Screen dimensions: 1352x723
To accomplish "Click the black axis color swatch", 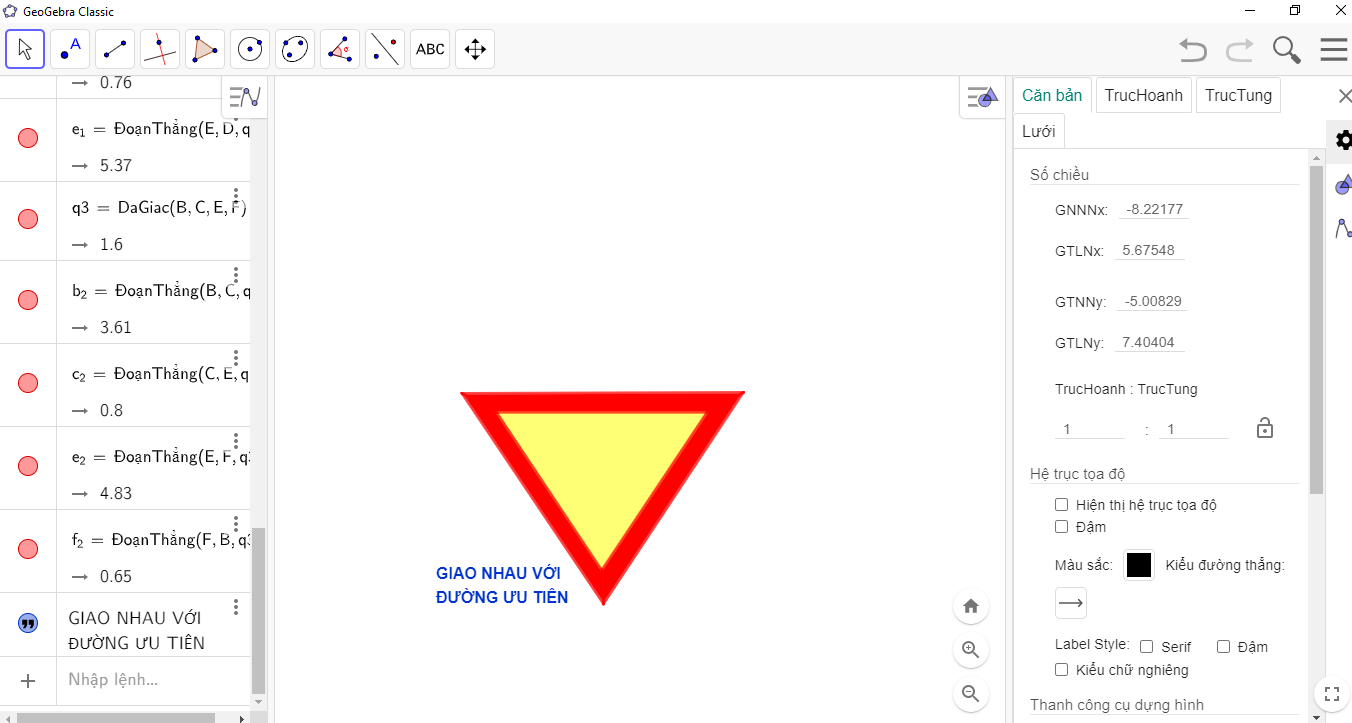I will (1139, 565).
